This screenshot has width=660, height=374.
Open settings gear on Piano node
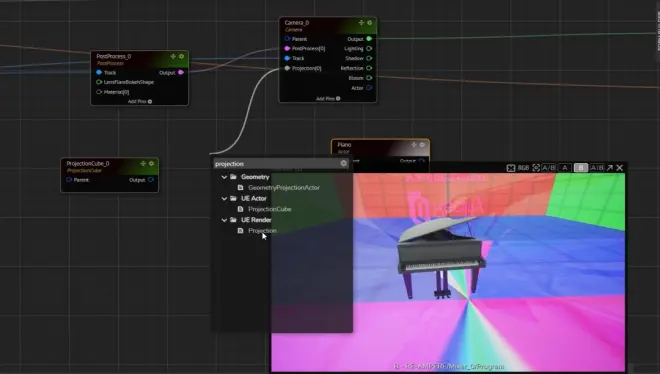click(x=422, y=145)
